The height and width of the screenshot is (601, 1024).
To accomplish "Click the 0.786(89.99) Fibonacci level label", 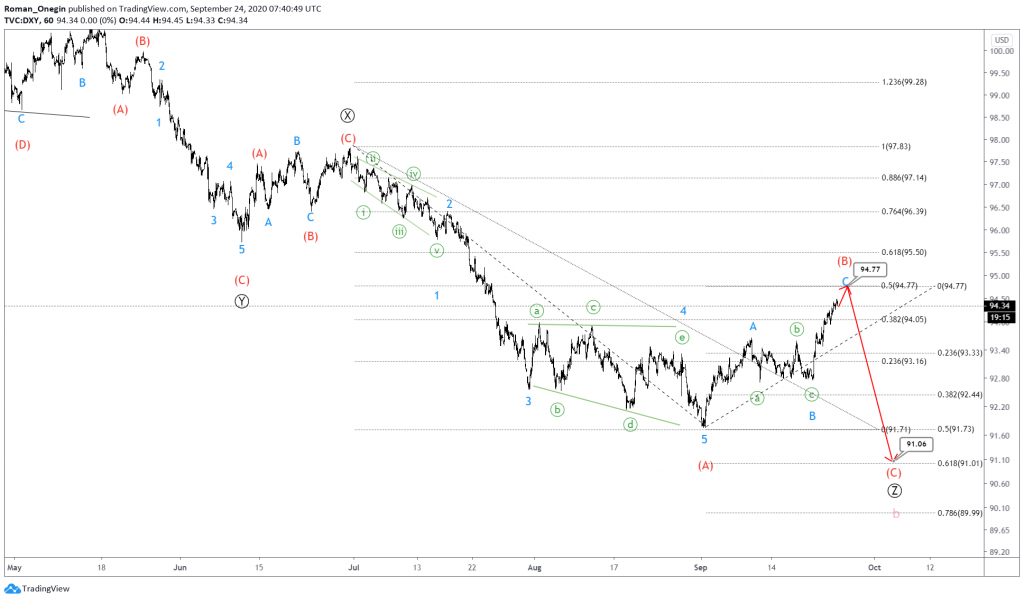I will 959,513.
